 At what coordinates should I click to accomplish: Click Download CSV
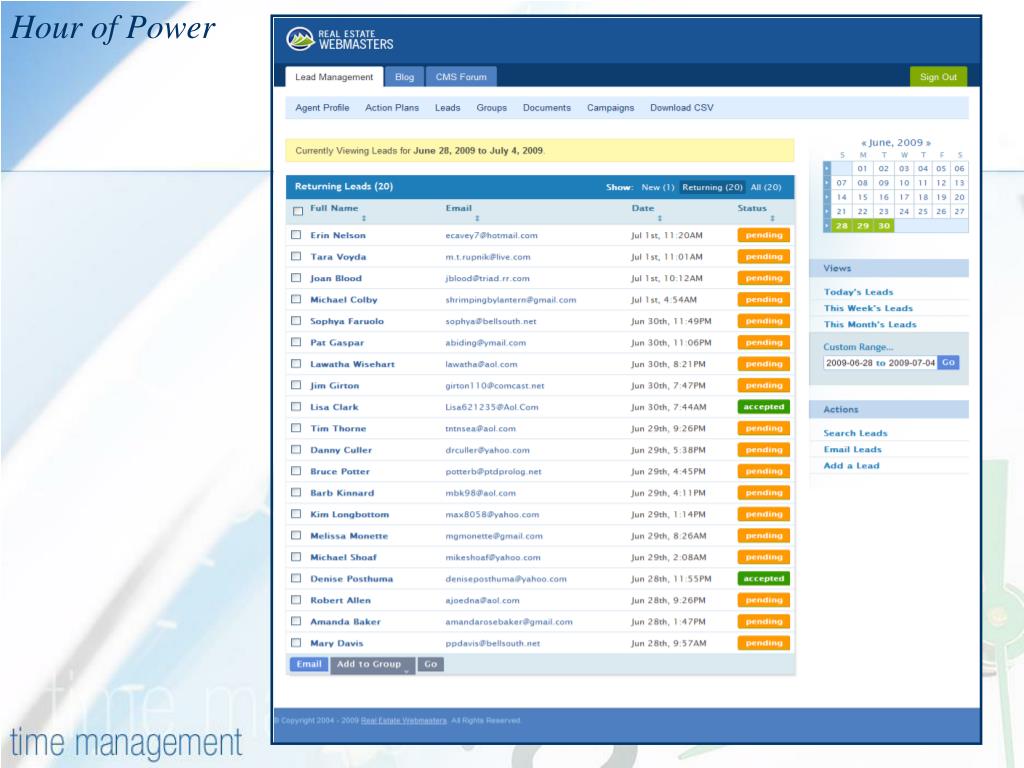click(681, 108)
